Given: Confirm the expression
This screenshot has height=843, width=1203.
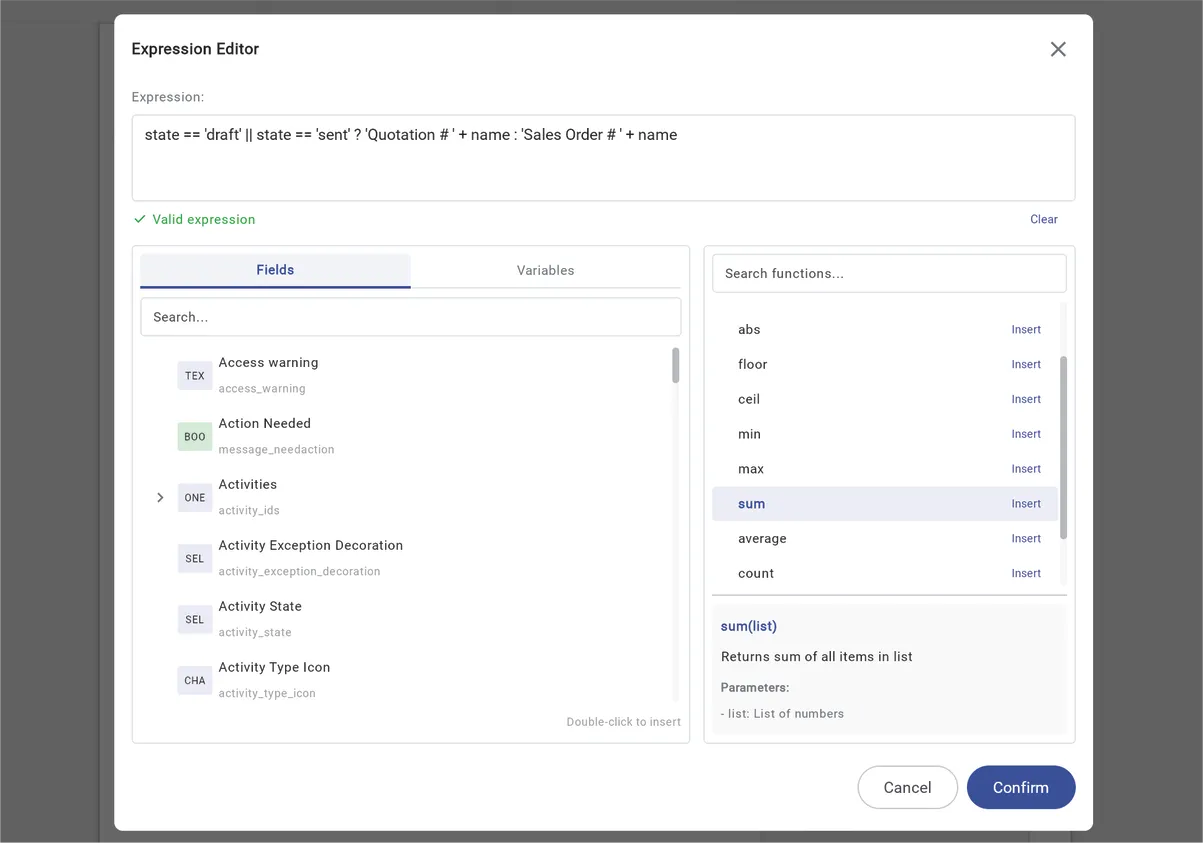Looking at the screenshot, I should click(x=1020, y=787).
